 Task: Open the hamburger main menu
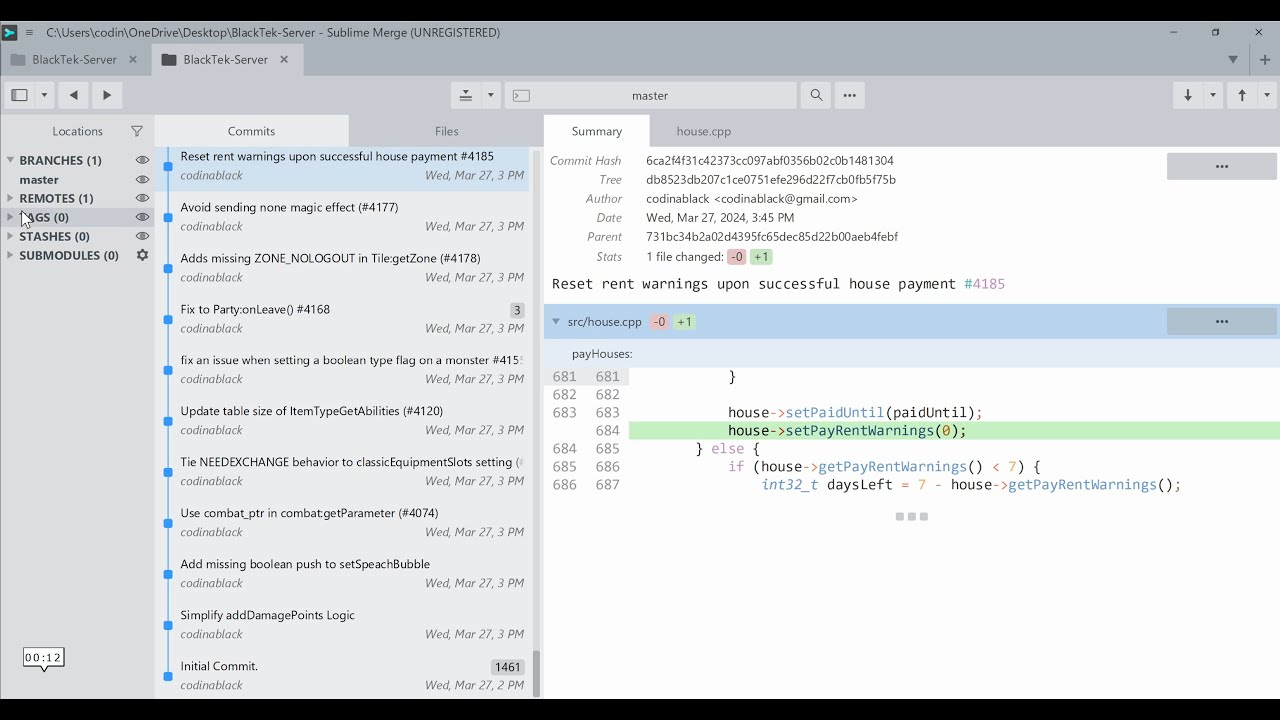[x=29, y=32]
